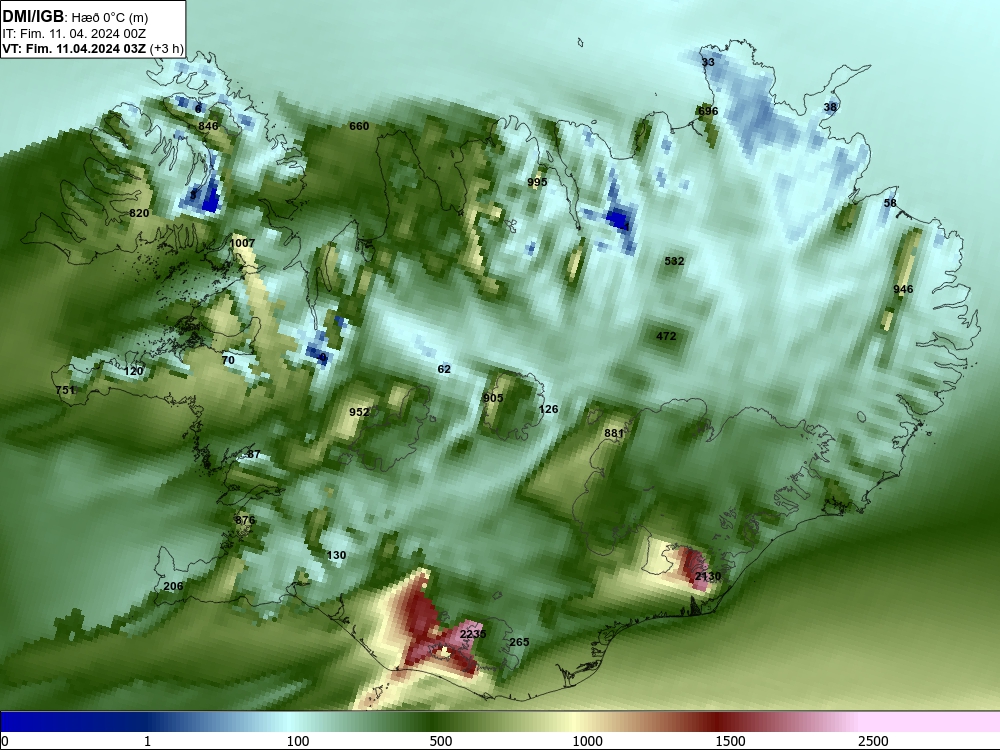
Task: Click the 500 tick on the color scale
Action: click(441, 741)
